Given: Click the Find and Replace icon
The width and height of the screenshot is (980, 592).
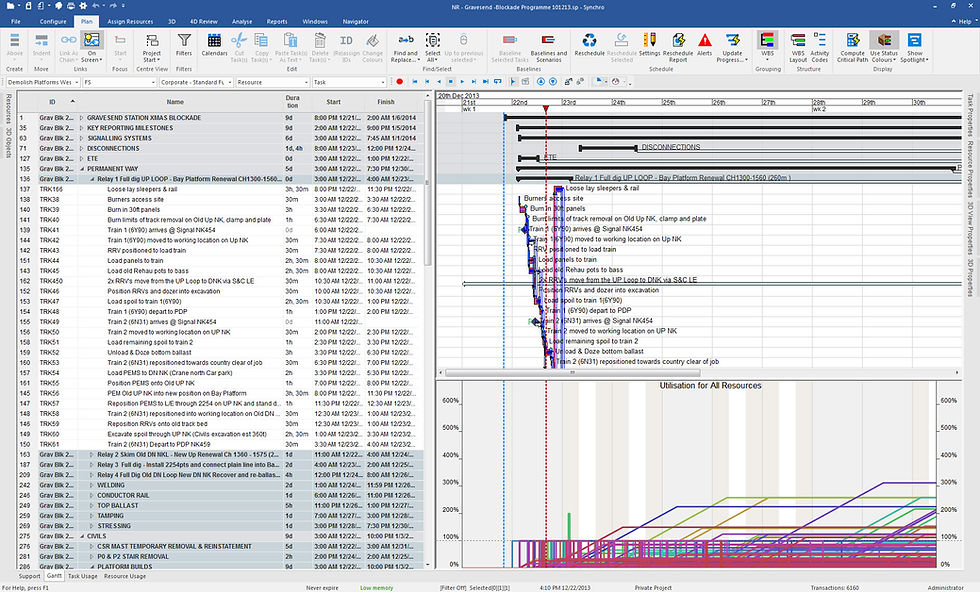Looking at the screenshot, I should (405, 41).
